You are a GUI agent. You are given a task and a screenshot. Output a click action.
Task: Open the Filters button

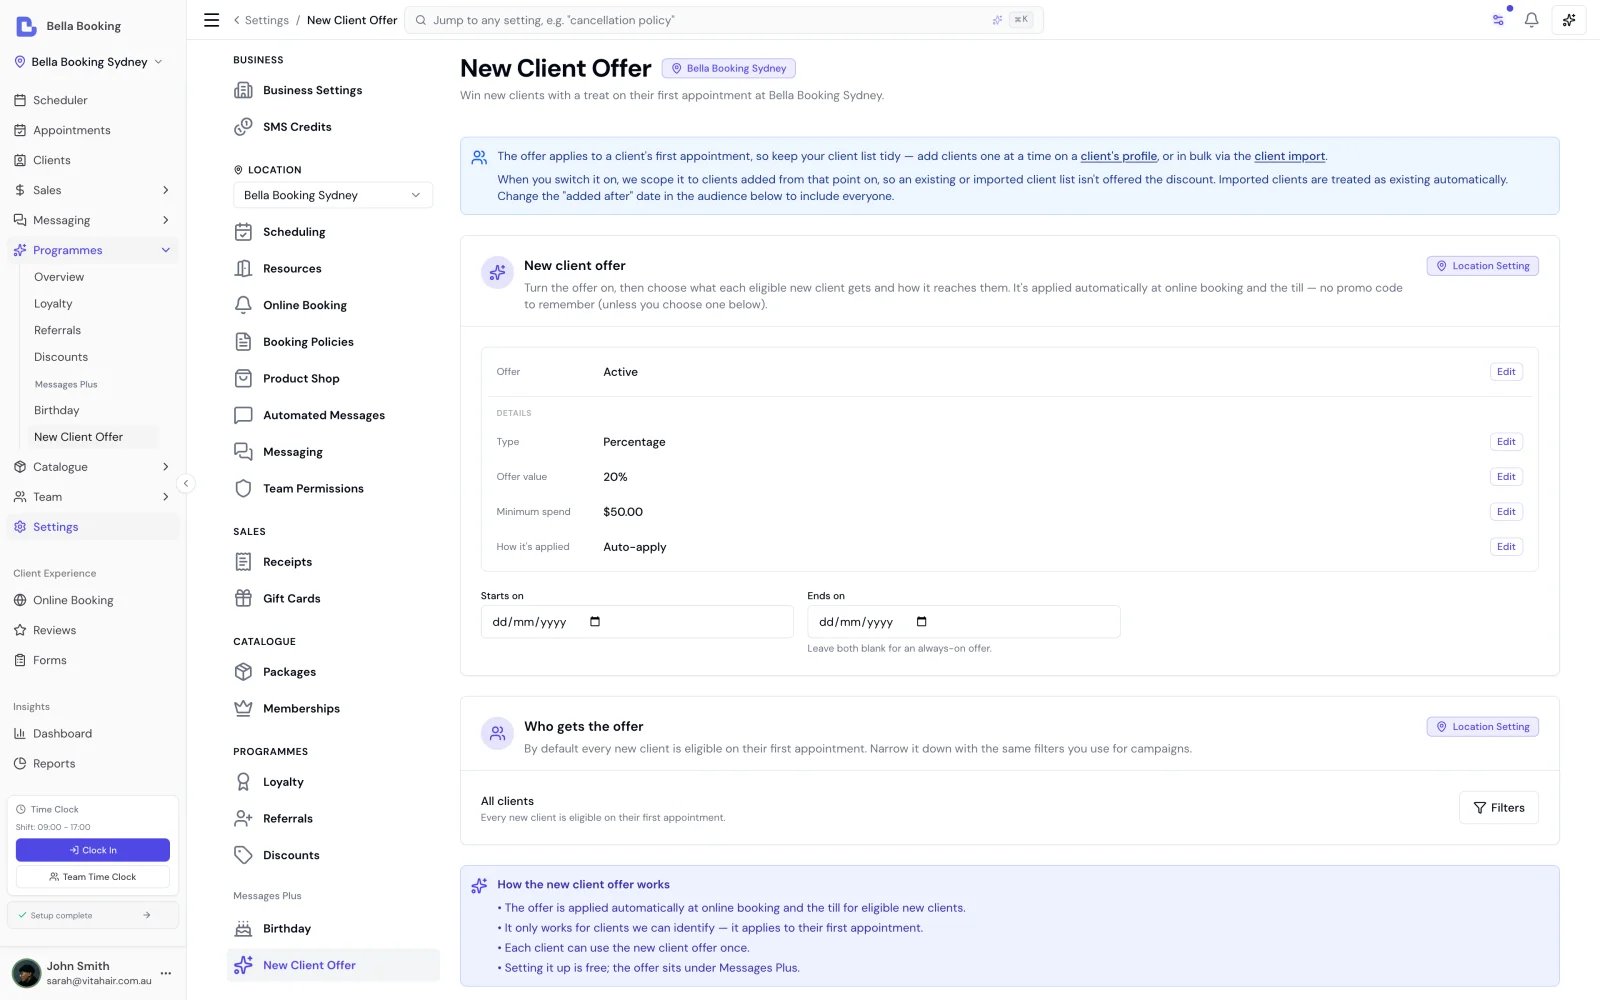pos(1498,808)
